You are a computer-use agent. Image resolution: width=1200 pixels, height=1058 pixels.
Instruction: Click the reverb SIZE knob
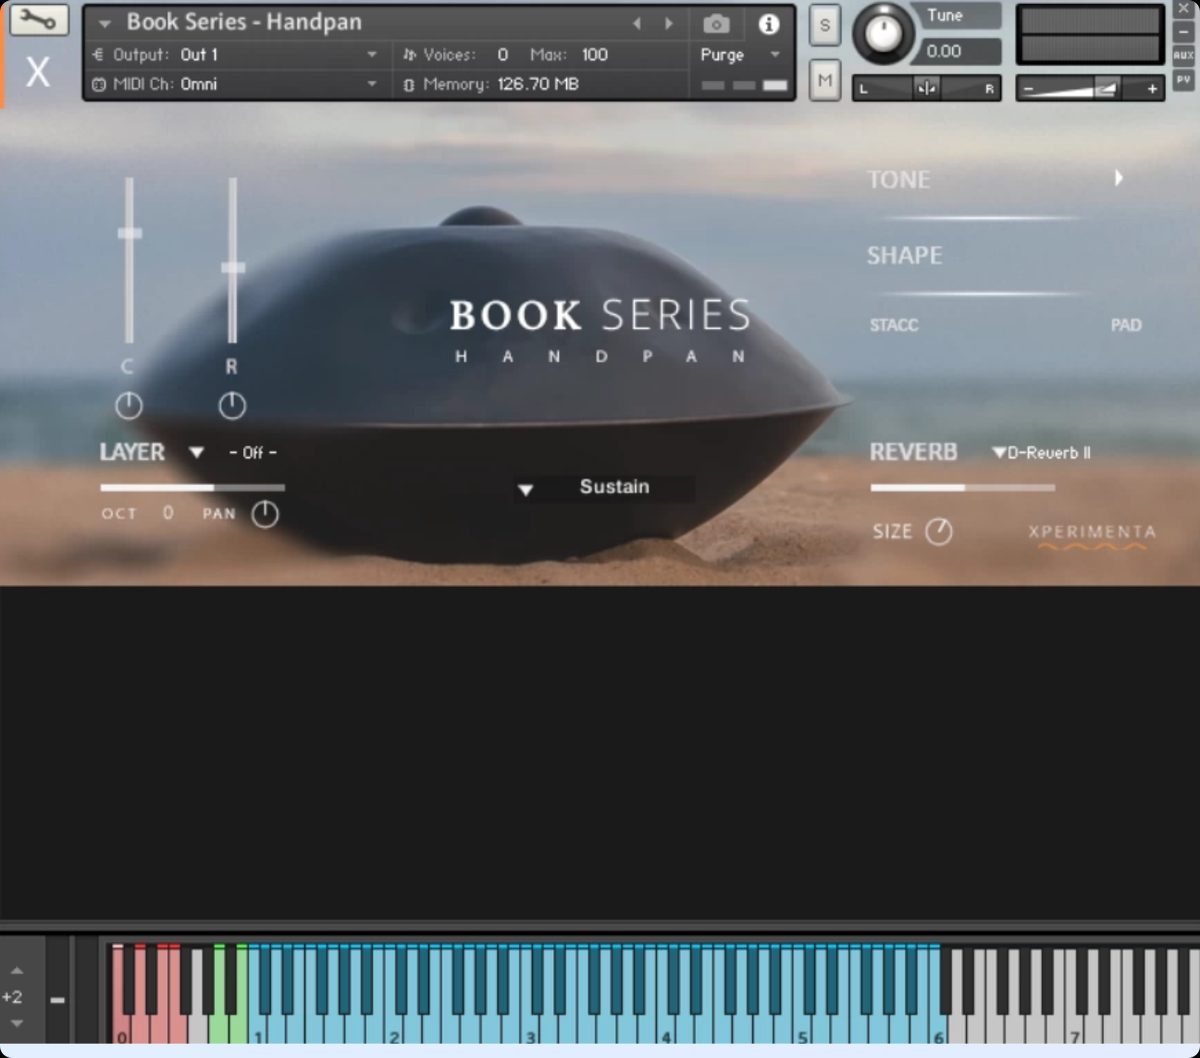coord(938,532)
